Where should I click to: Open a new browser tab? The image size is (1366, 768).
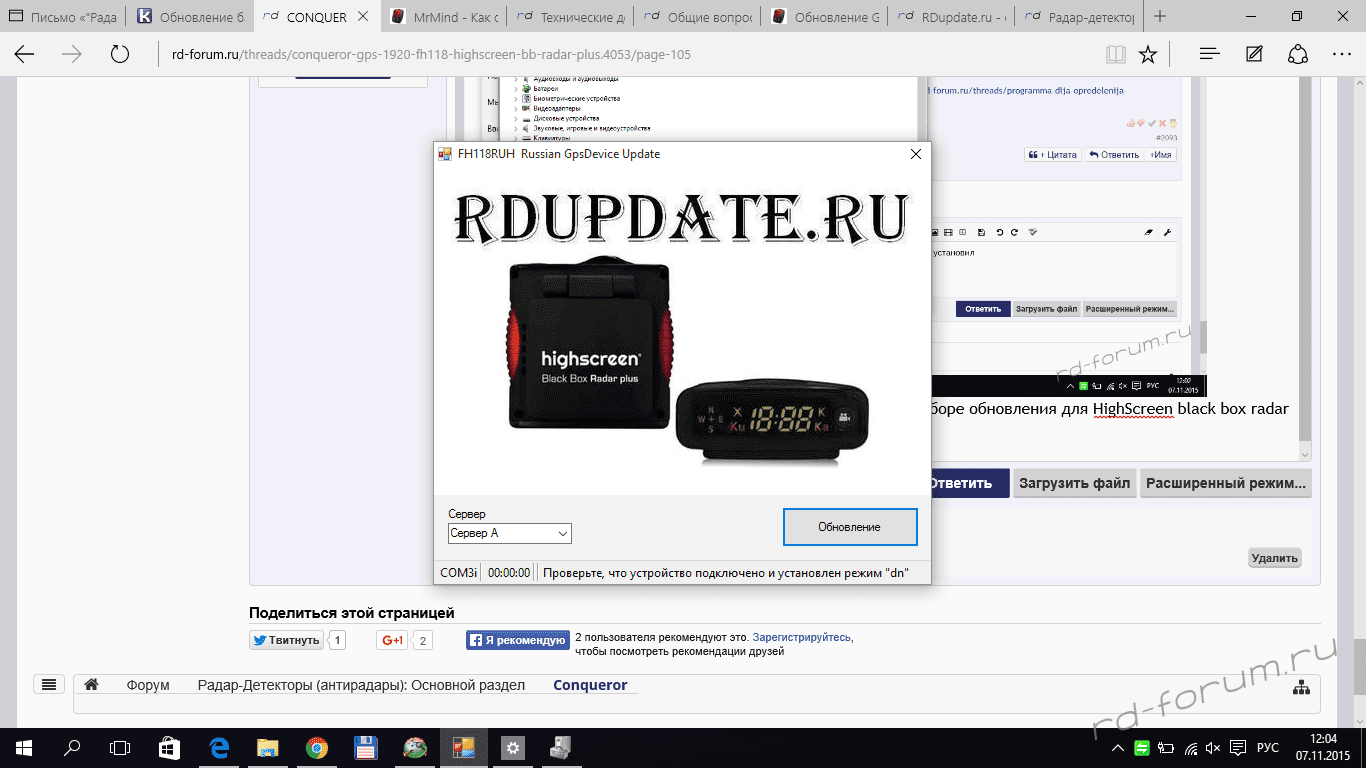[1160, 17]
